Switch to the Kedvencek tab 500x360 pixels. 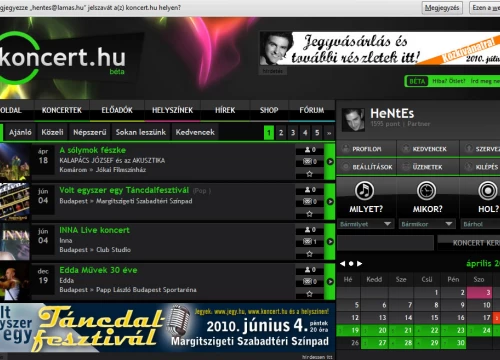(x=195, y=132)
